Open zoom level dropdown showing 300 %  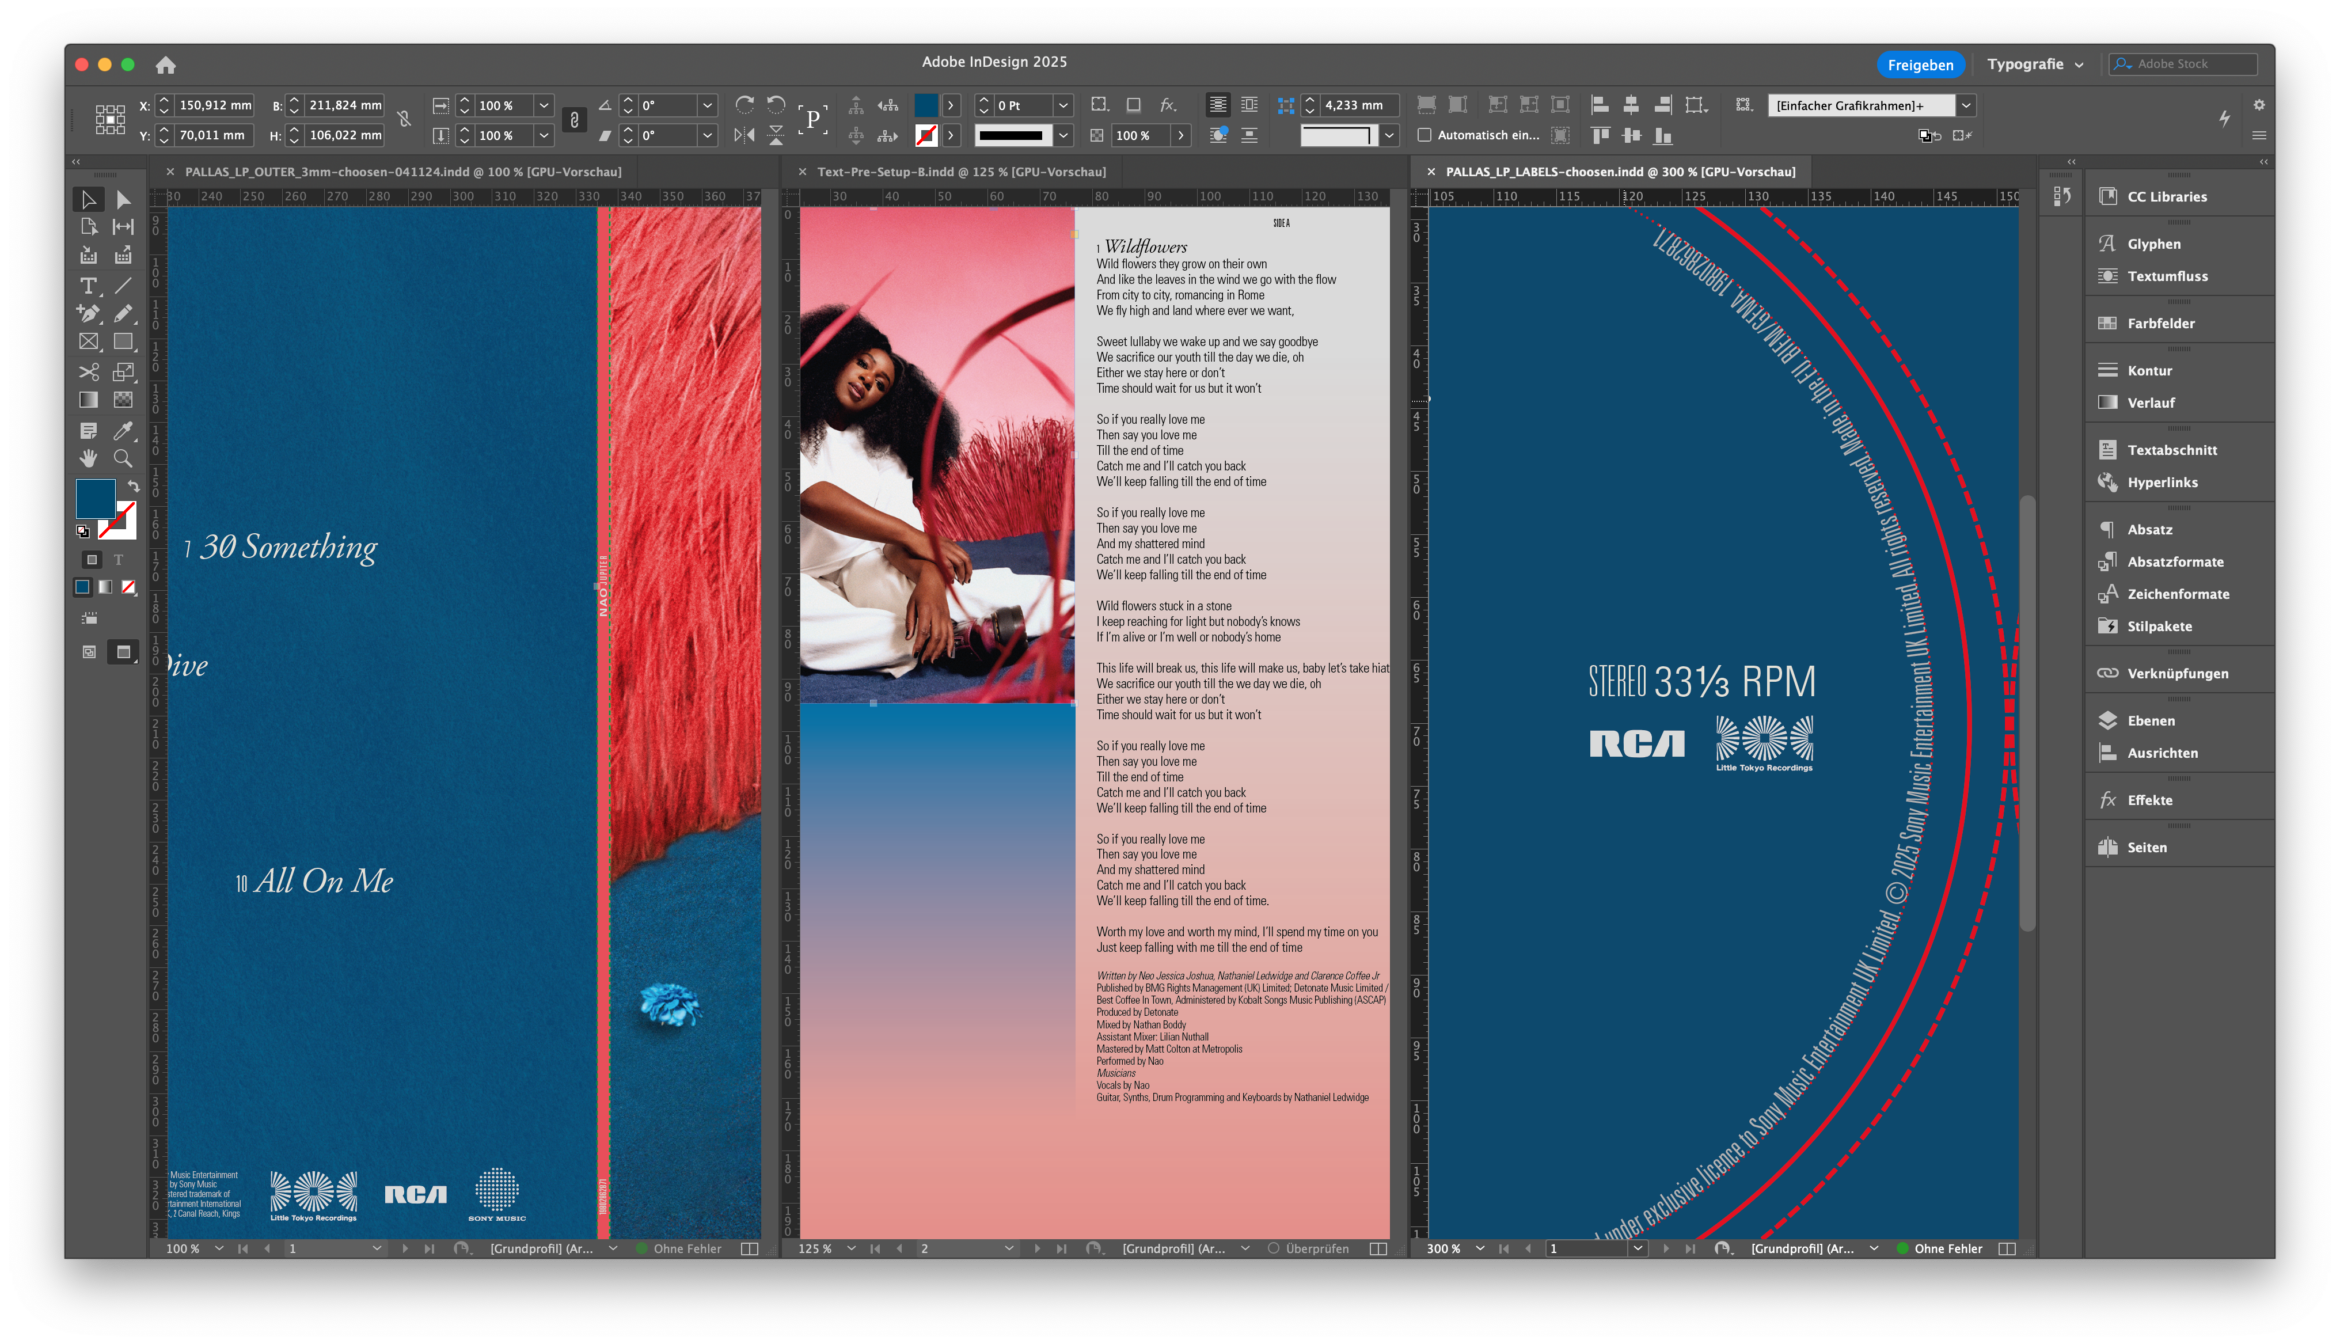coord(1480,1248)
